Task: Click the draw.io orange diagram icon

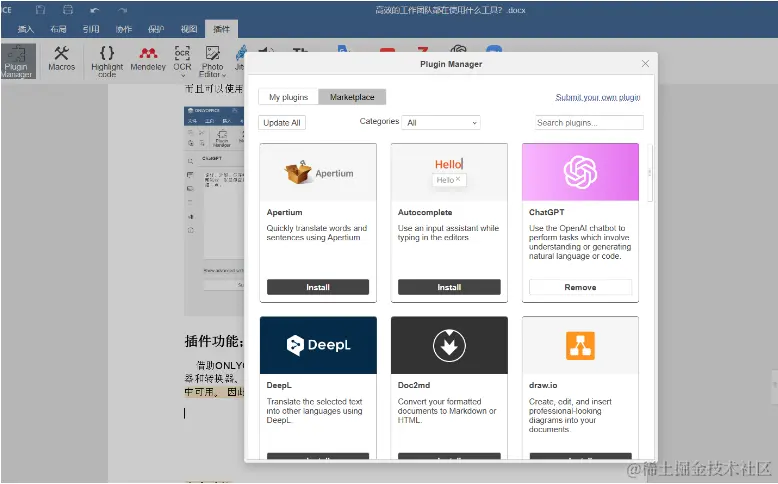Action: click(x=580, y=345)
